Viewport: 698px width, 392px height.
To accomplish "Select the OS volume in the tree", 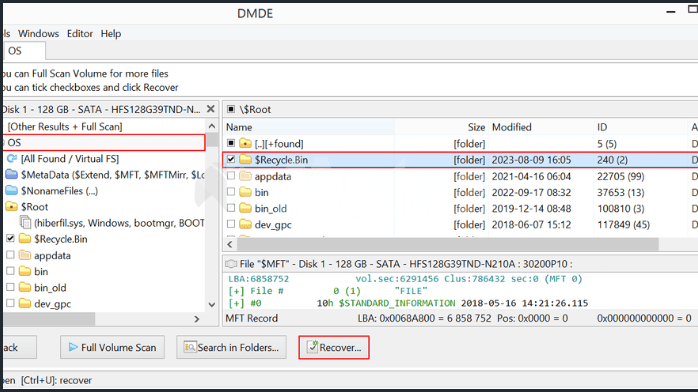I will (x=103, y=142).
